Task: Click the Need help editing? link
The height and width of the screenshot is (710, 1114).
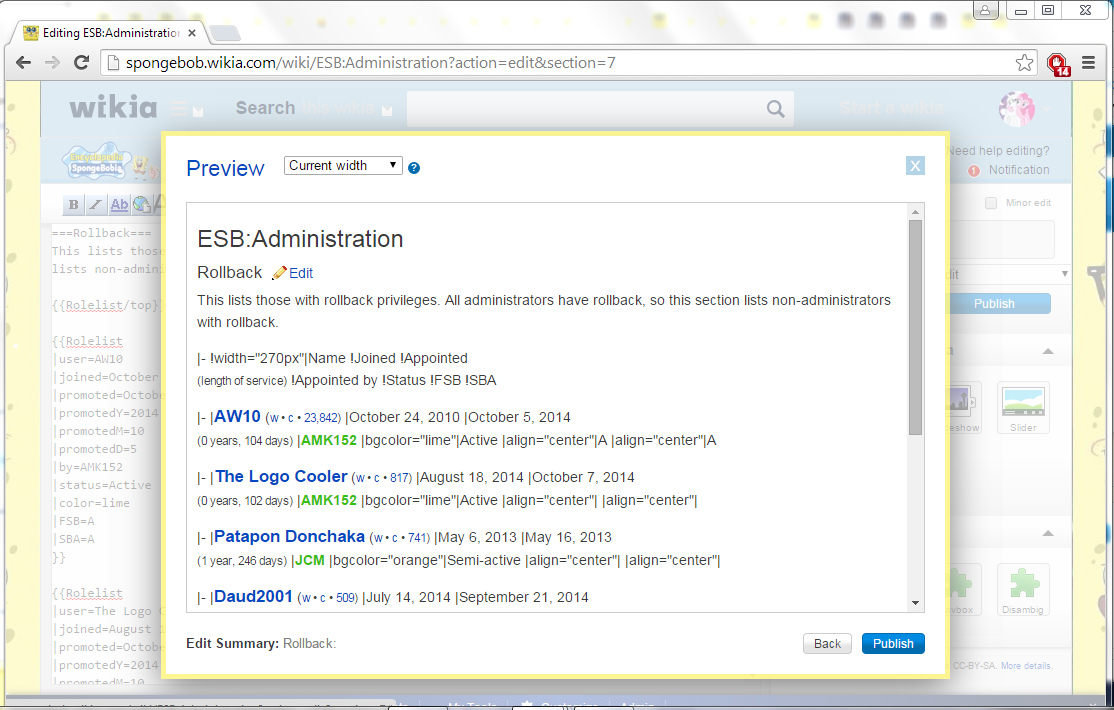Action: click(998, 151)
